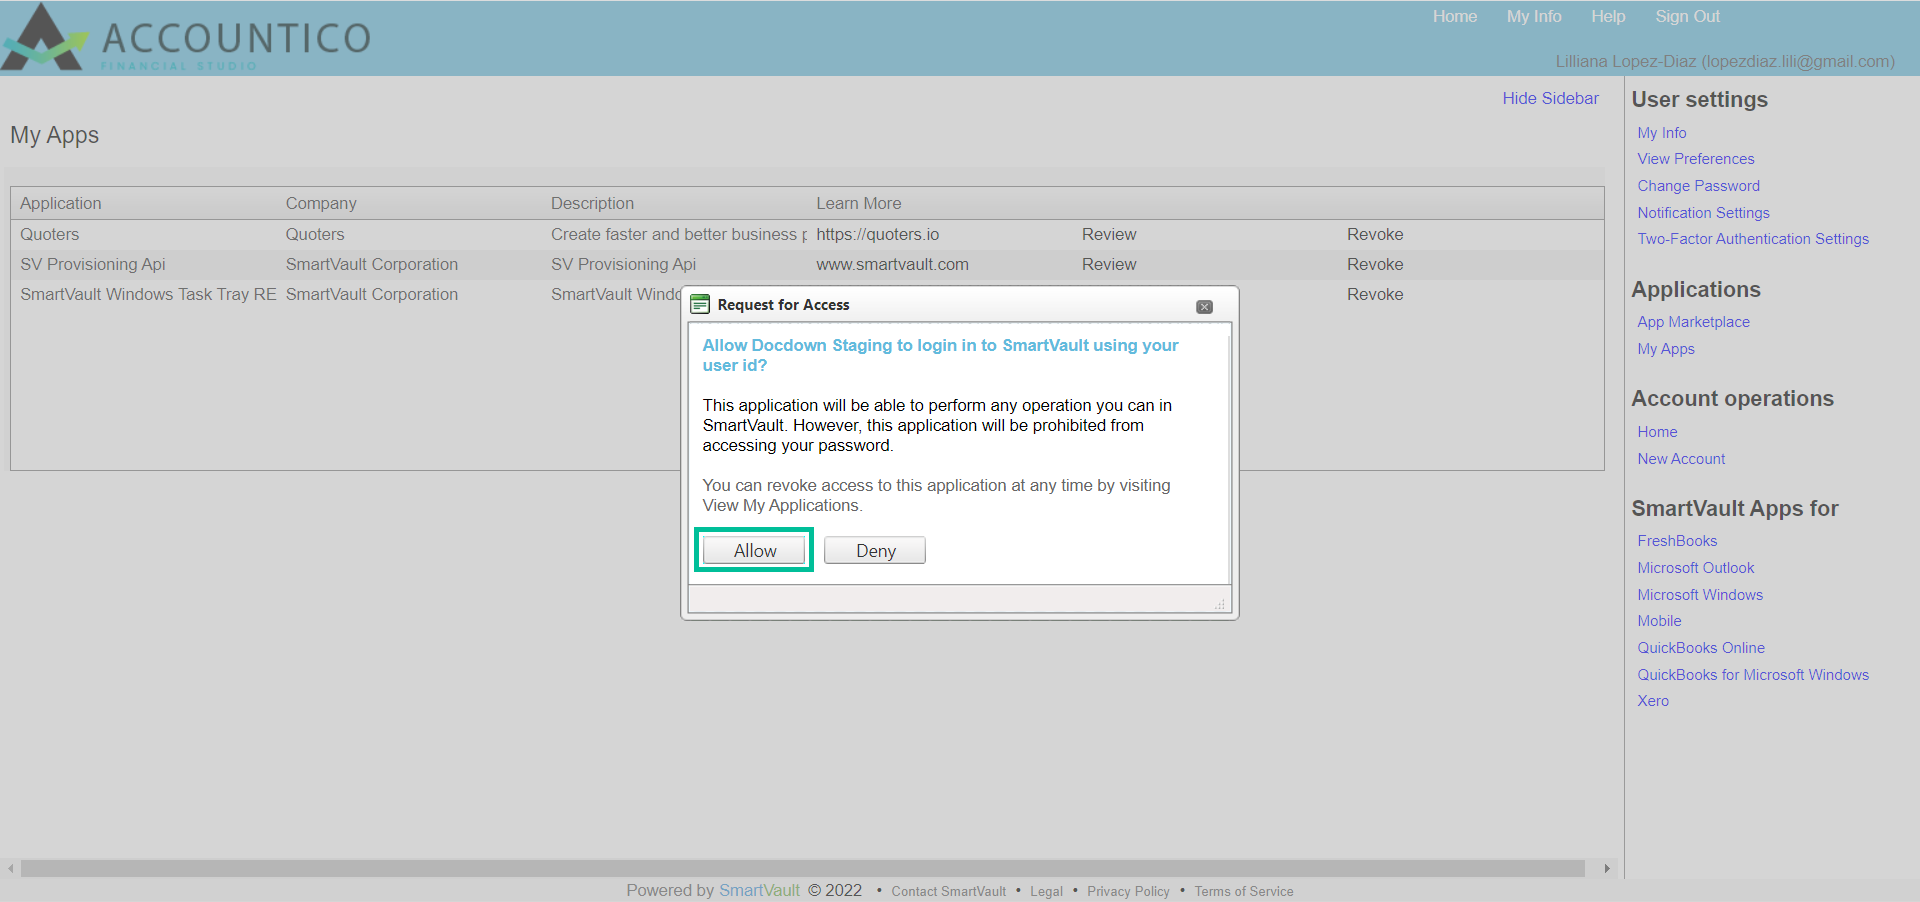The width and height of the screenshot is (1920, 902).
Task: Click the Deny button
Action: point(875,551)
